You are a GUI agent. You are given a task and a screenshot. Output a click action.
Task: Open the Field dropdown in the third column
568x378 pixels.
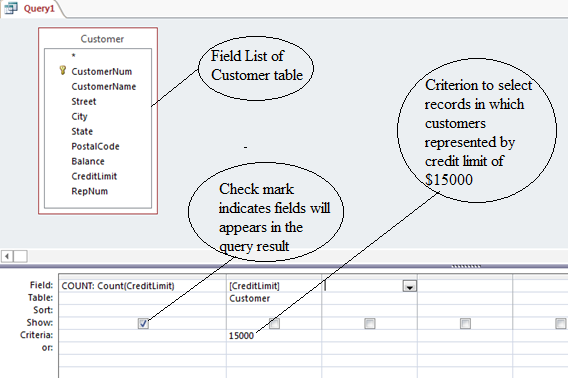click(x=410, y=286)
